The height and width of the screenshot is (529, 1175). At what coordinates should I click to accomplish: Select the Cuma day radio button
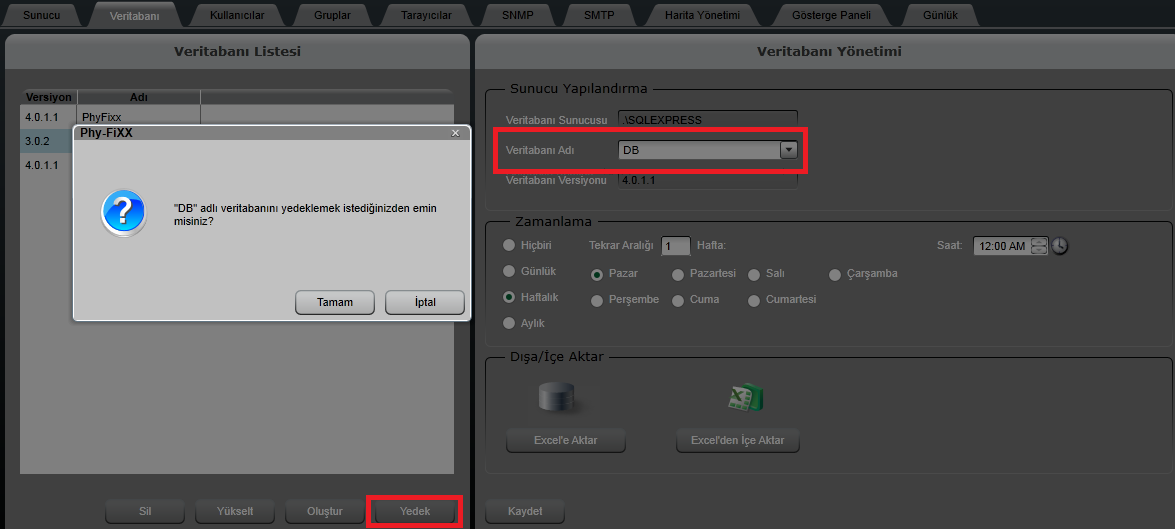coord(678,300)
